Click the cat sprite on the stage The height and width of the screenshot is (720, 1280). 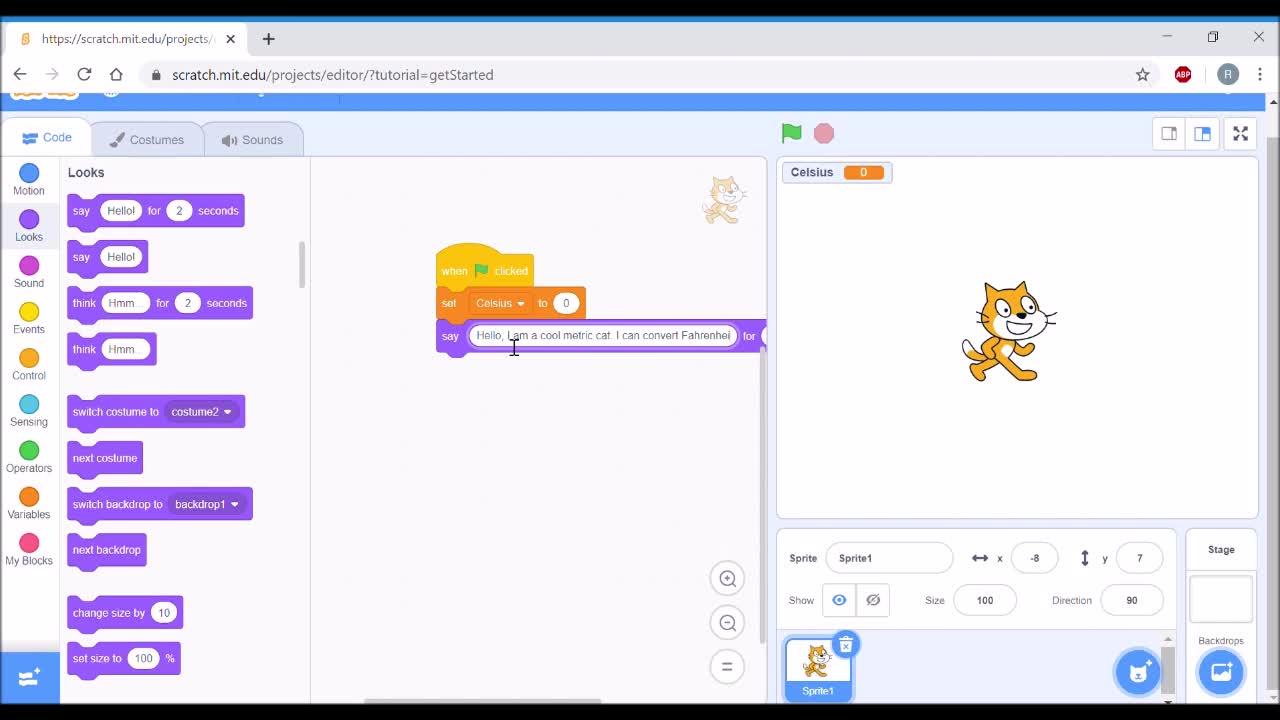1008,331
